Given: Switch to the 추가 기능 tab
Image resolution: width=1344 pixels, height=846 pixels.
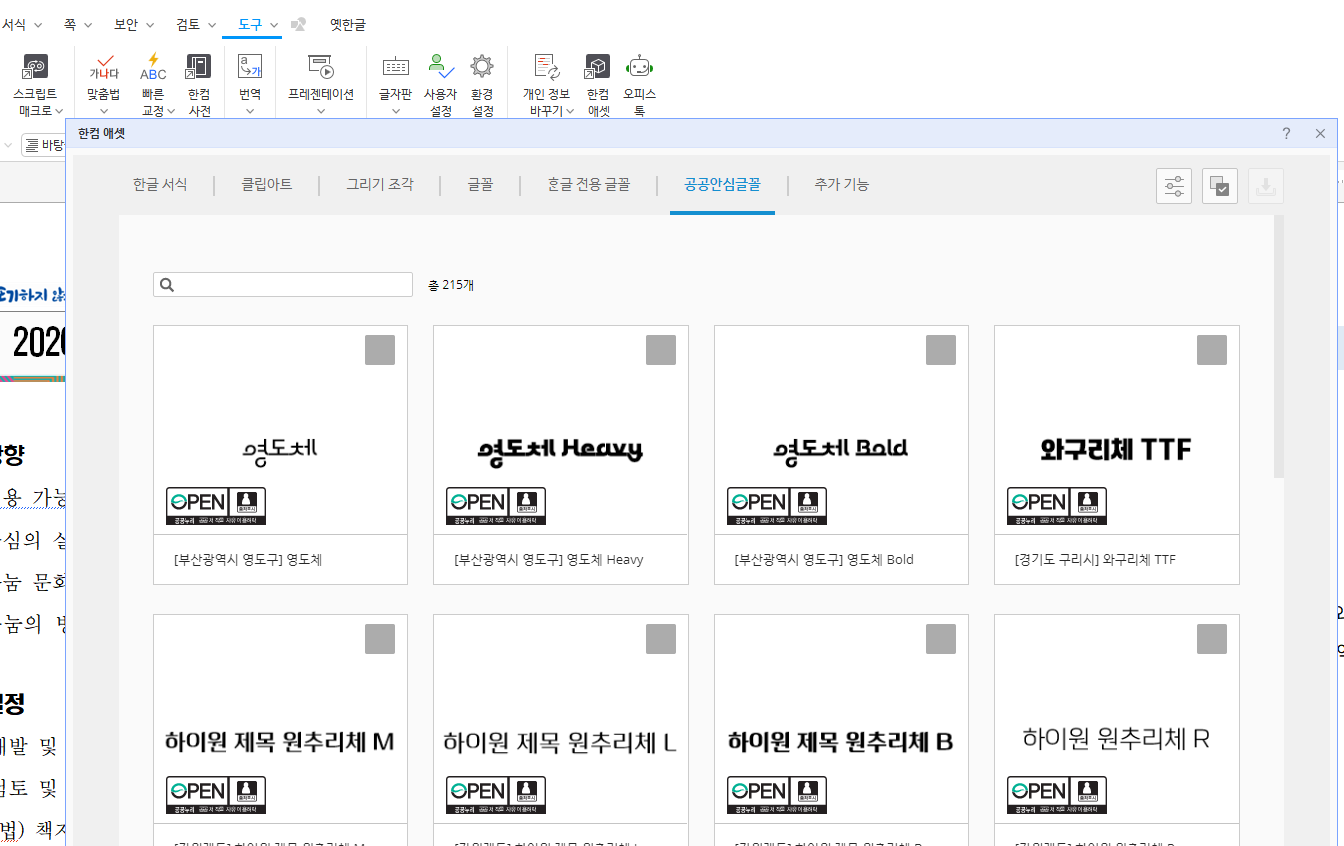Looking at the screenshot, I should pos(841,185).
